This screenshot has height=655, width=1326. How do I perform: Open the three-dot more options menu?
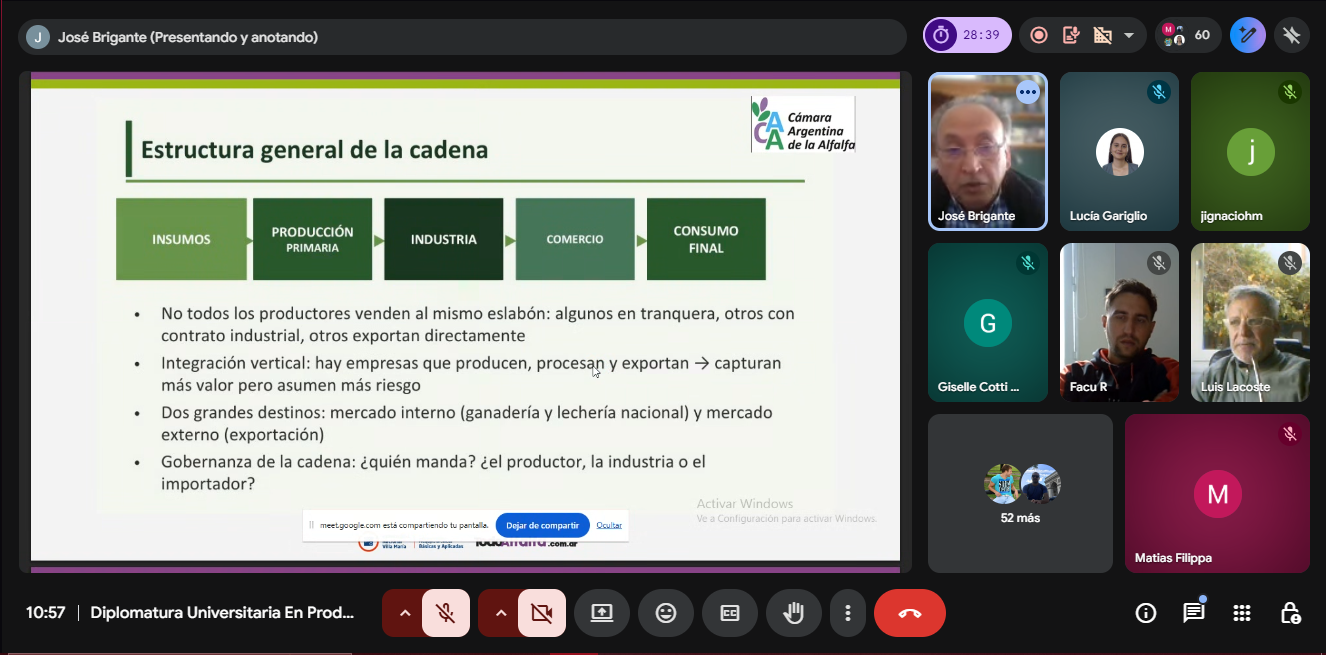click(848, 613)
